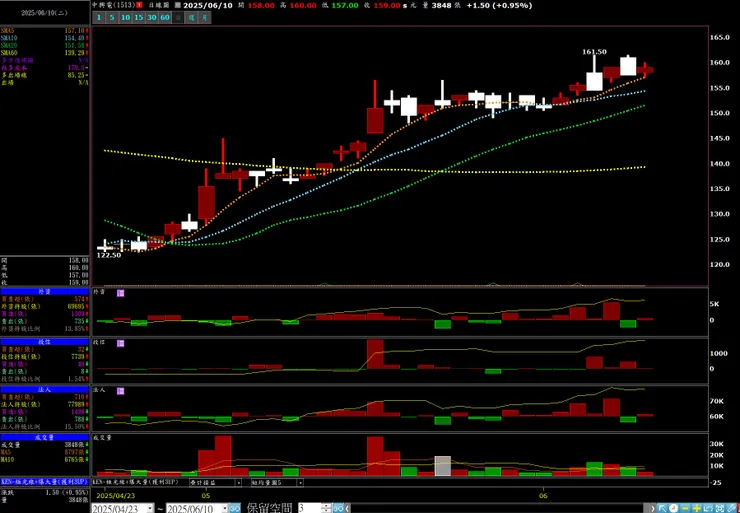Click the icon right after the yellow plus

(708, 508)
